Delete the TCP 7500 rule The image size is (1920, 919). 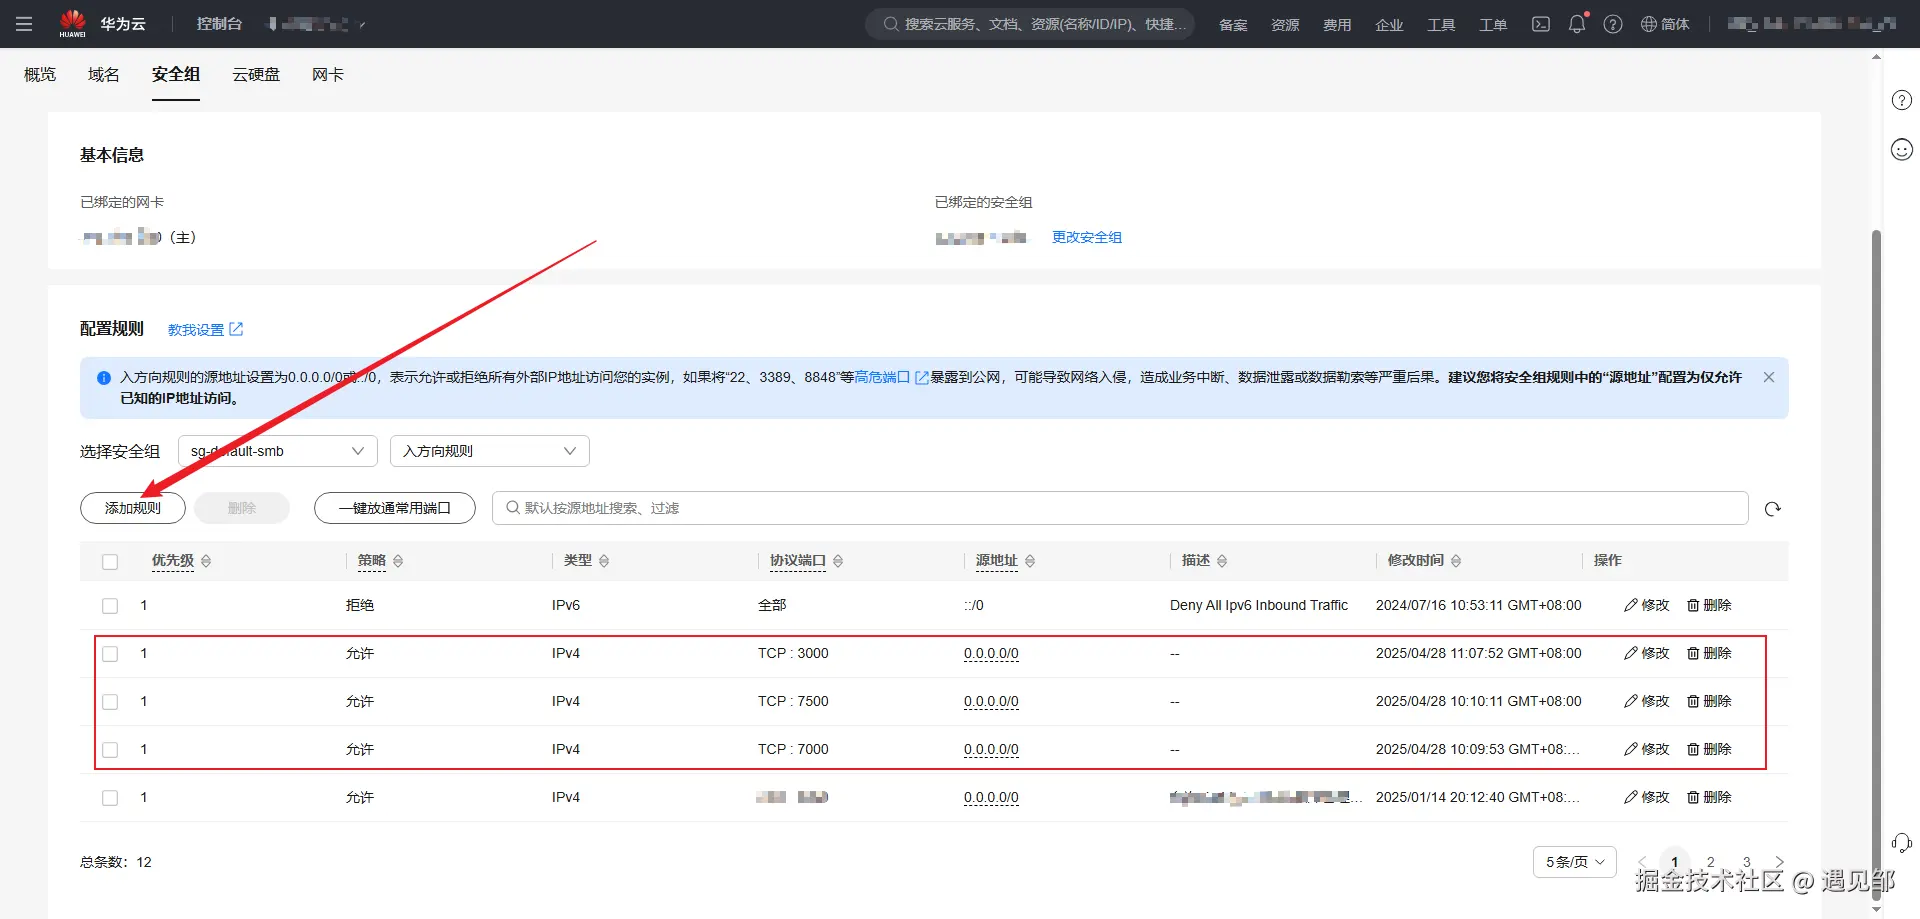[x=1709, y=701]
